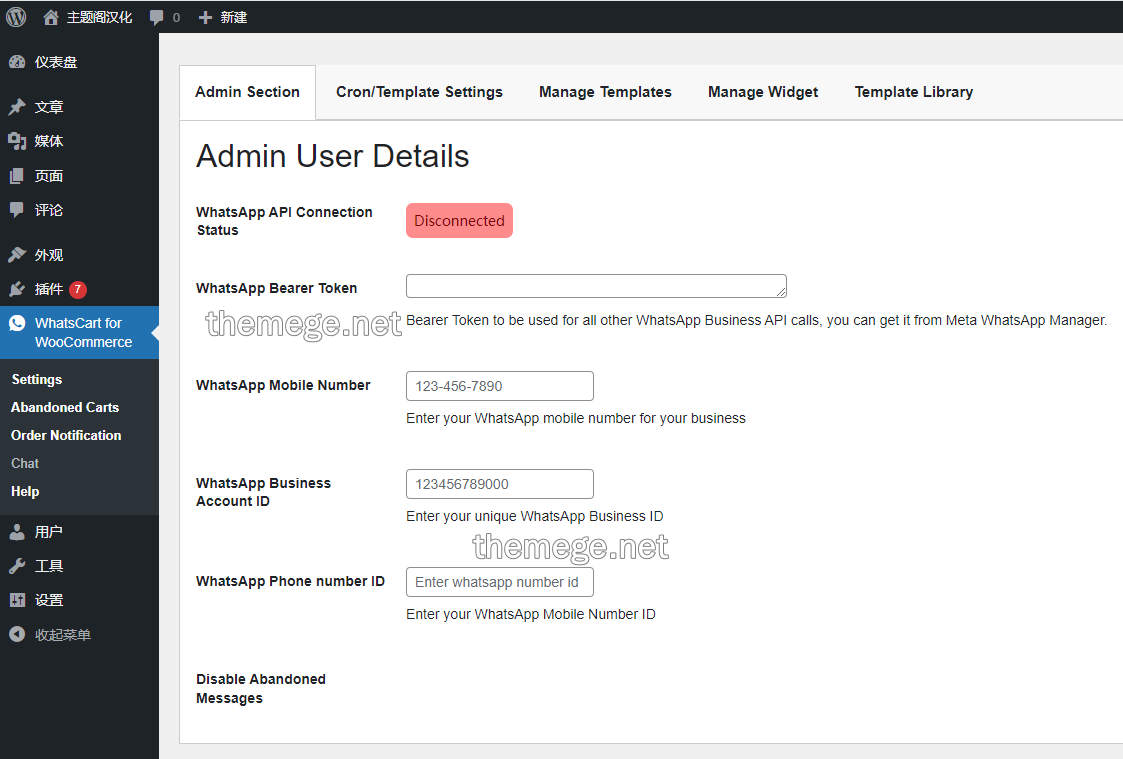Click the WhatsApp API Connection Status label
The image size is (1123, 759).
tap(284, 221)
